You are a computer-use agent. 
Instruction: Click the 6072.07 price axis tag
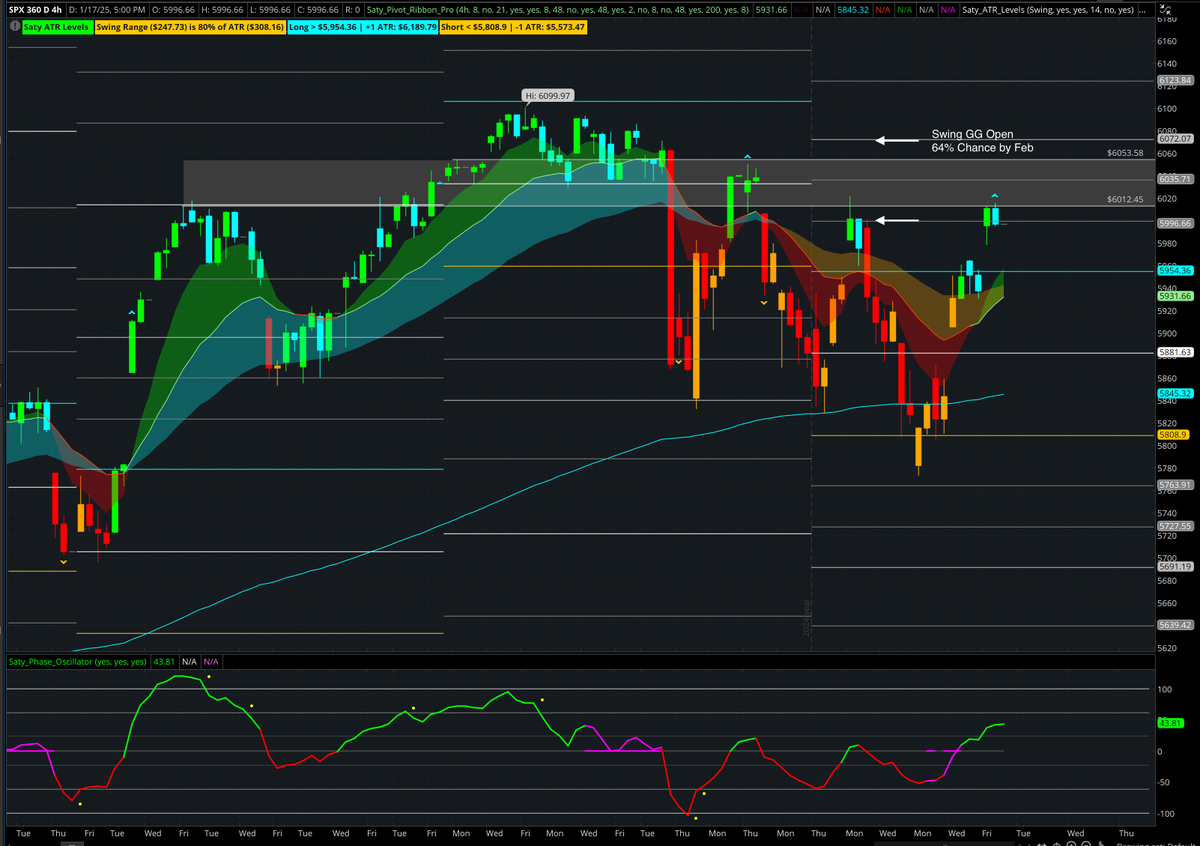pyautogui.click(x=1175, y=139)
